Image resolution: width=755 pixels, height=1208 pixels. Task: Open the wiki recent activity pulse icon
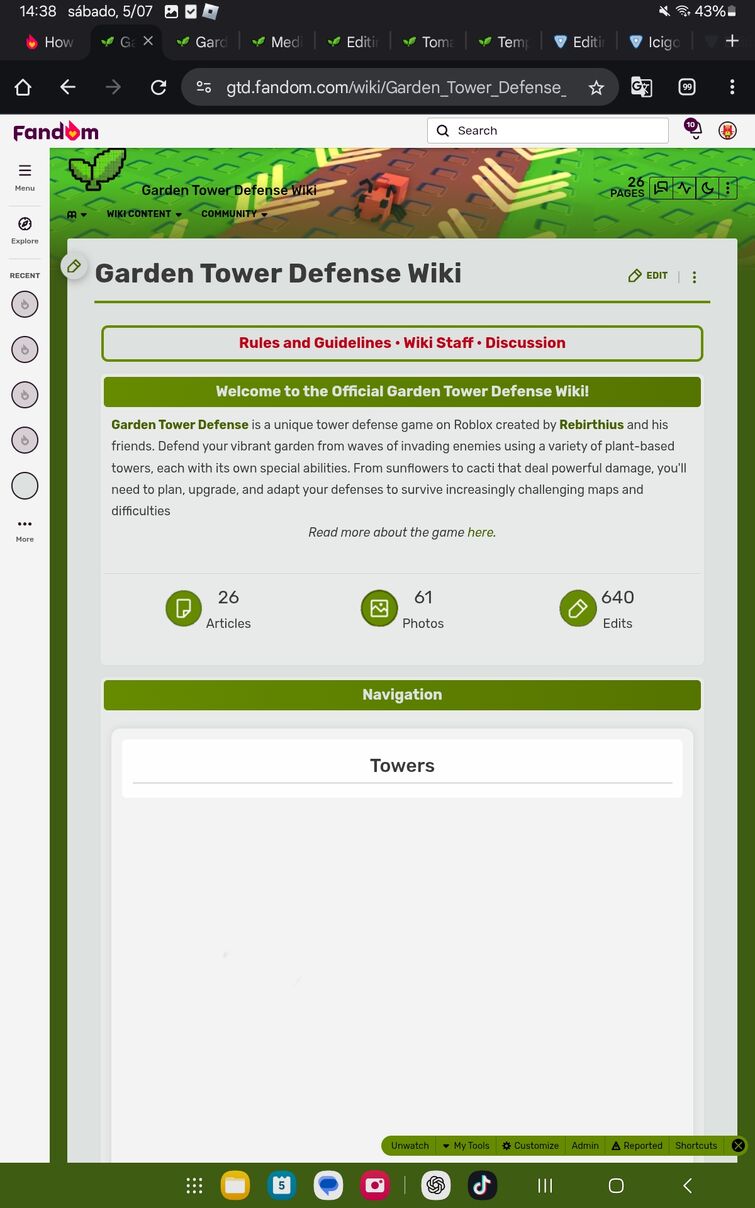[x=684, y=188]
